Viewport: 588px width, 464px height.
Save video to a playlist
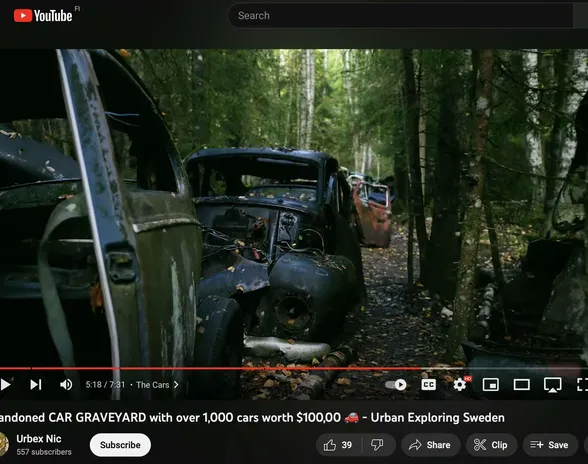[x=550, y=445]
